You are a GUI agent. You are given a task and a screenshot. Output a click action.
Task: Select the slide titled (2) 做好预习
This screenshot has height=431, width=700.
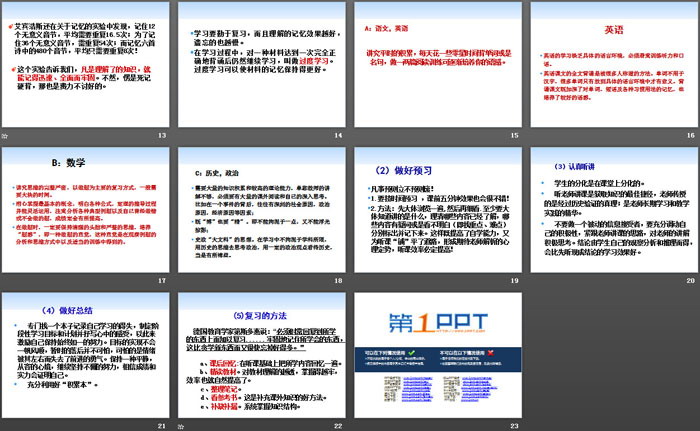click(x=438, y=210)
